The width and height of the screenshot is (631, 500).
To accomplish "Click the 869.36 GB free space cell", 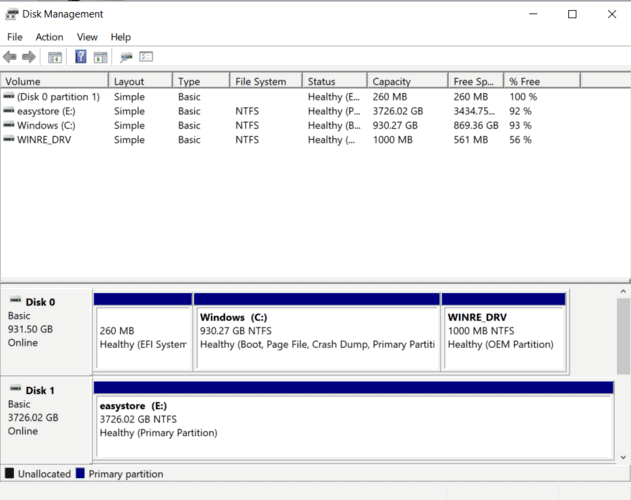I will point(476,126).
